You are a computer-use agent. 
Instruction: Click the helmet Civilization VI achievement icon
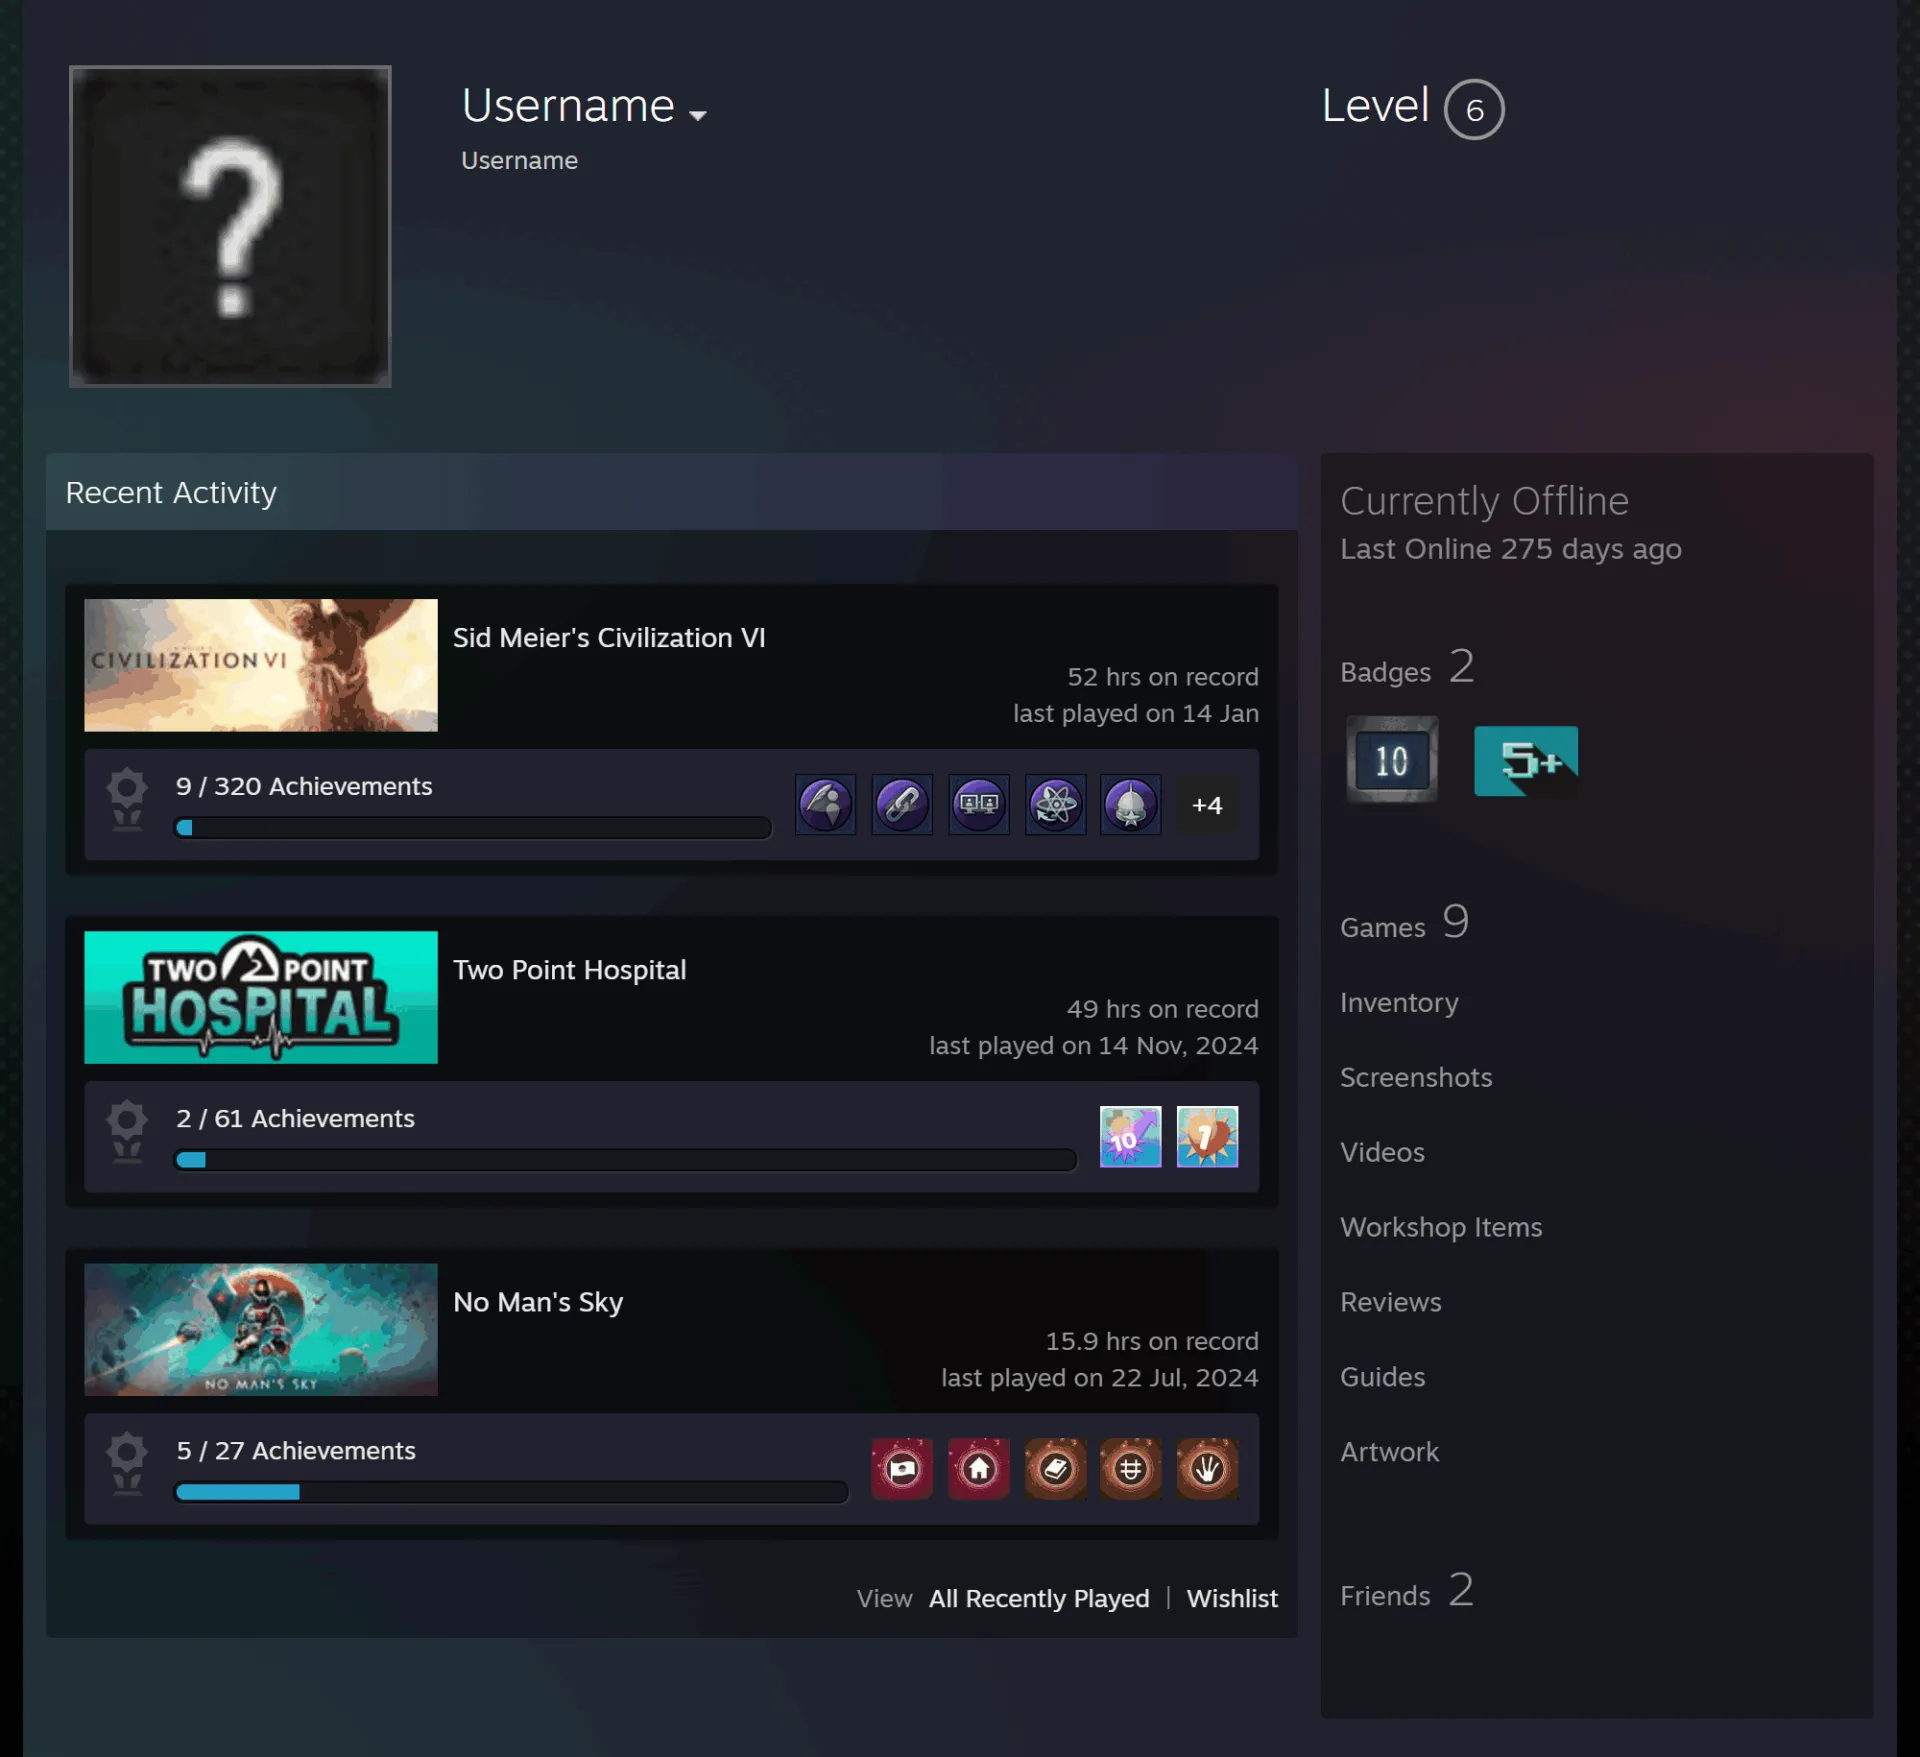coord(1131,804)
